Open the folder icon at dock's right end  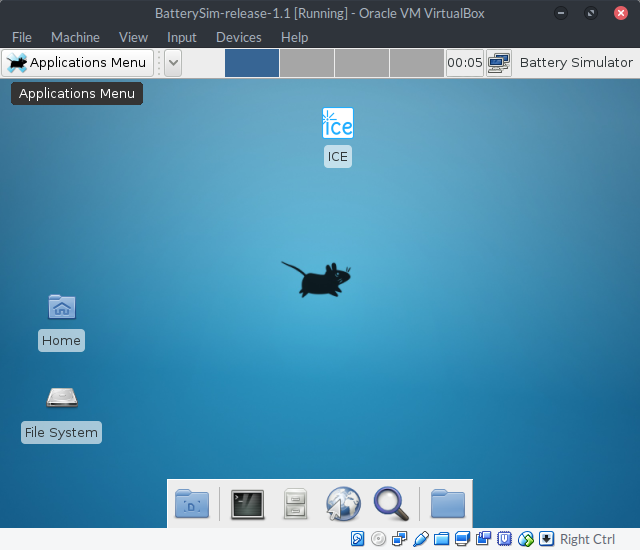click(x=448, y=503)
